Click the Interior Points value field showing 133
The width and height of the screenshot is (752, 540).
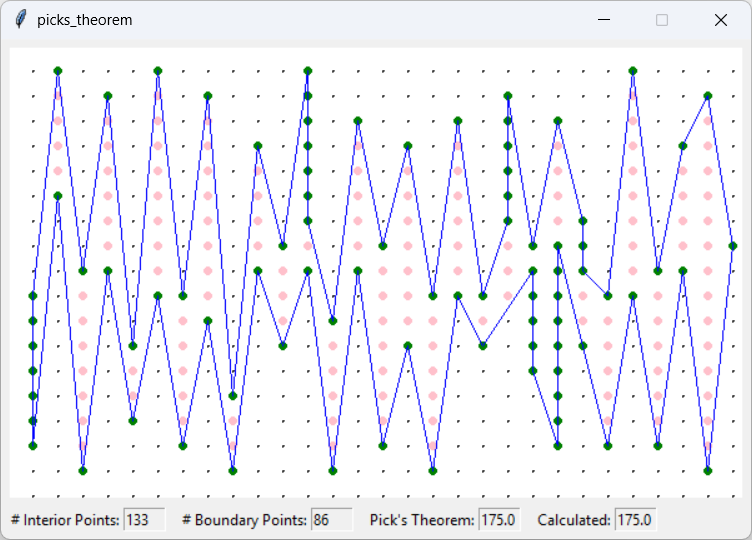click(144, 520)
